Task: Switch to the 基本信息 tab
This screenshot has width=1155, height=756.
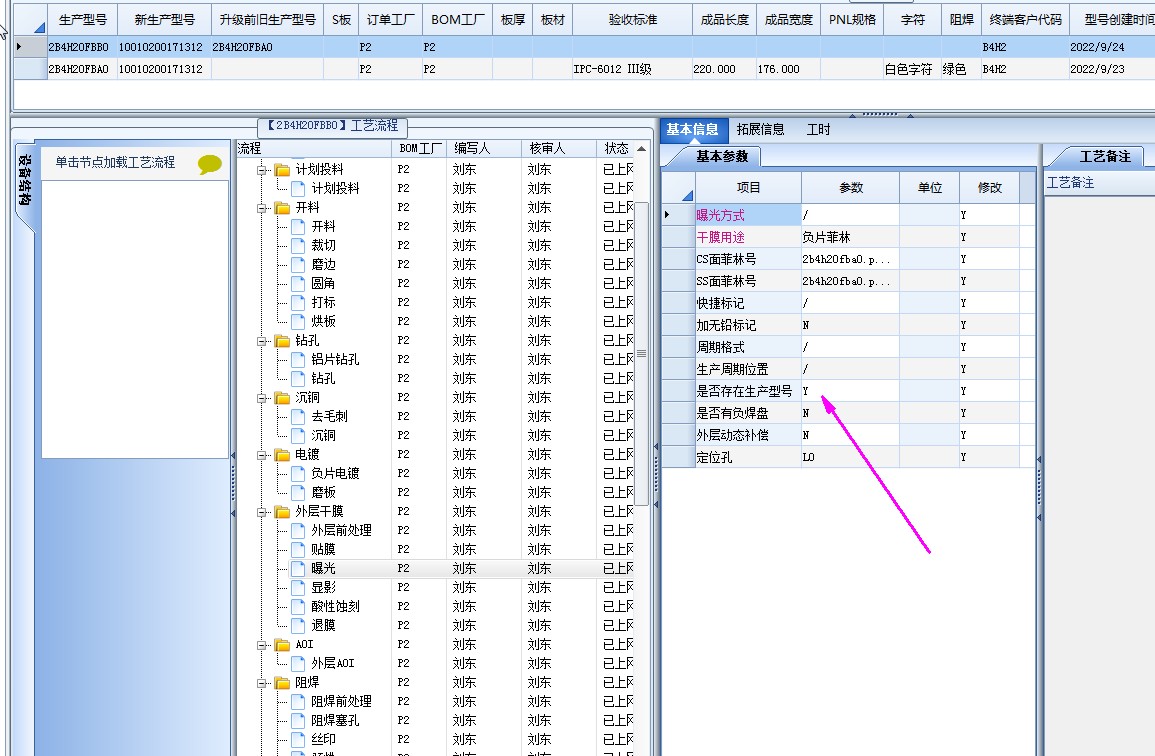Action: pyautogui.click(x=692, y=130)
